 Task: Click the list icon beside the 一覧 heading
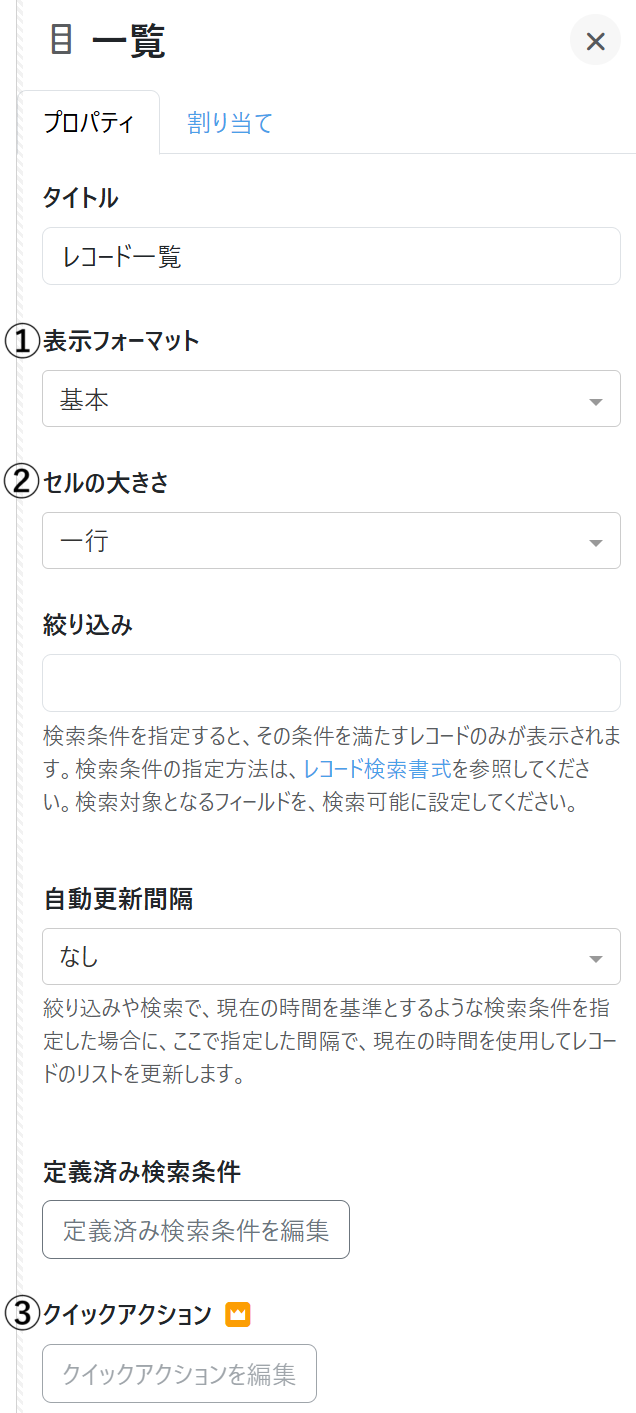tap(62, 41)
